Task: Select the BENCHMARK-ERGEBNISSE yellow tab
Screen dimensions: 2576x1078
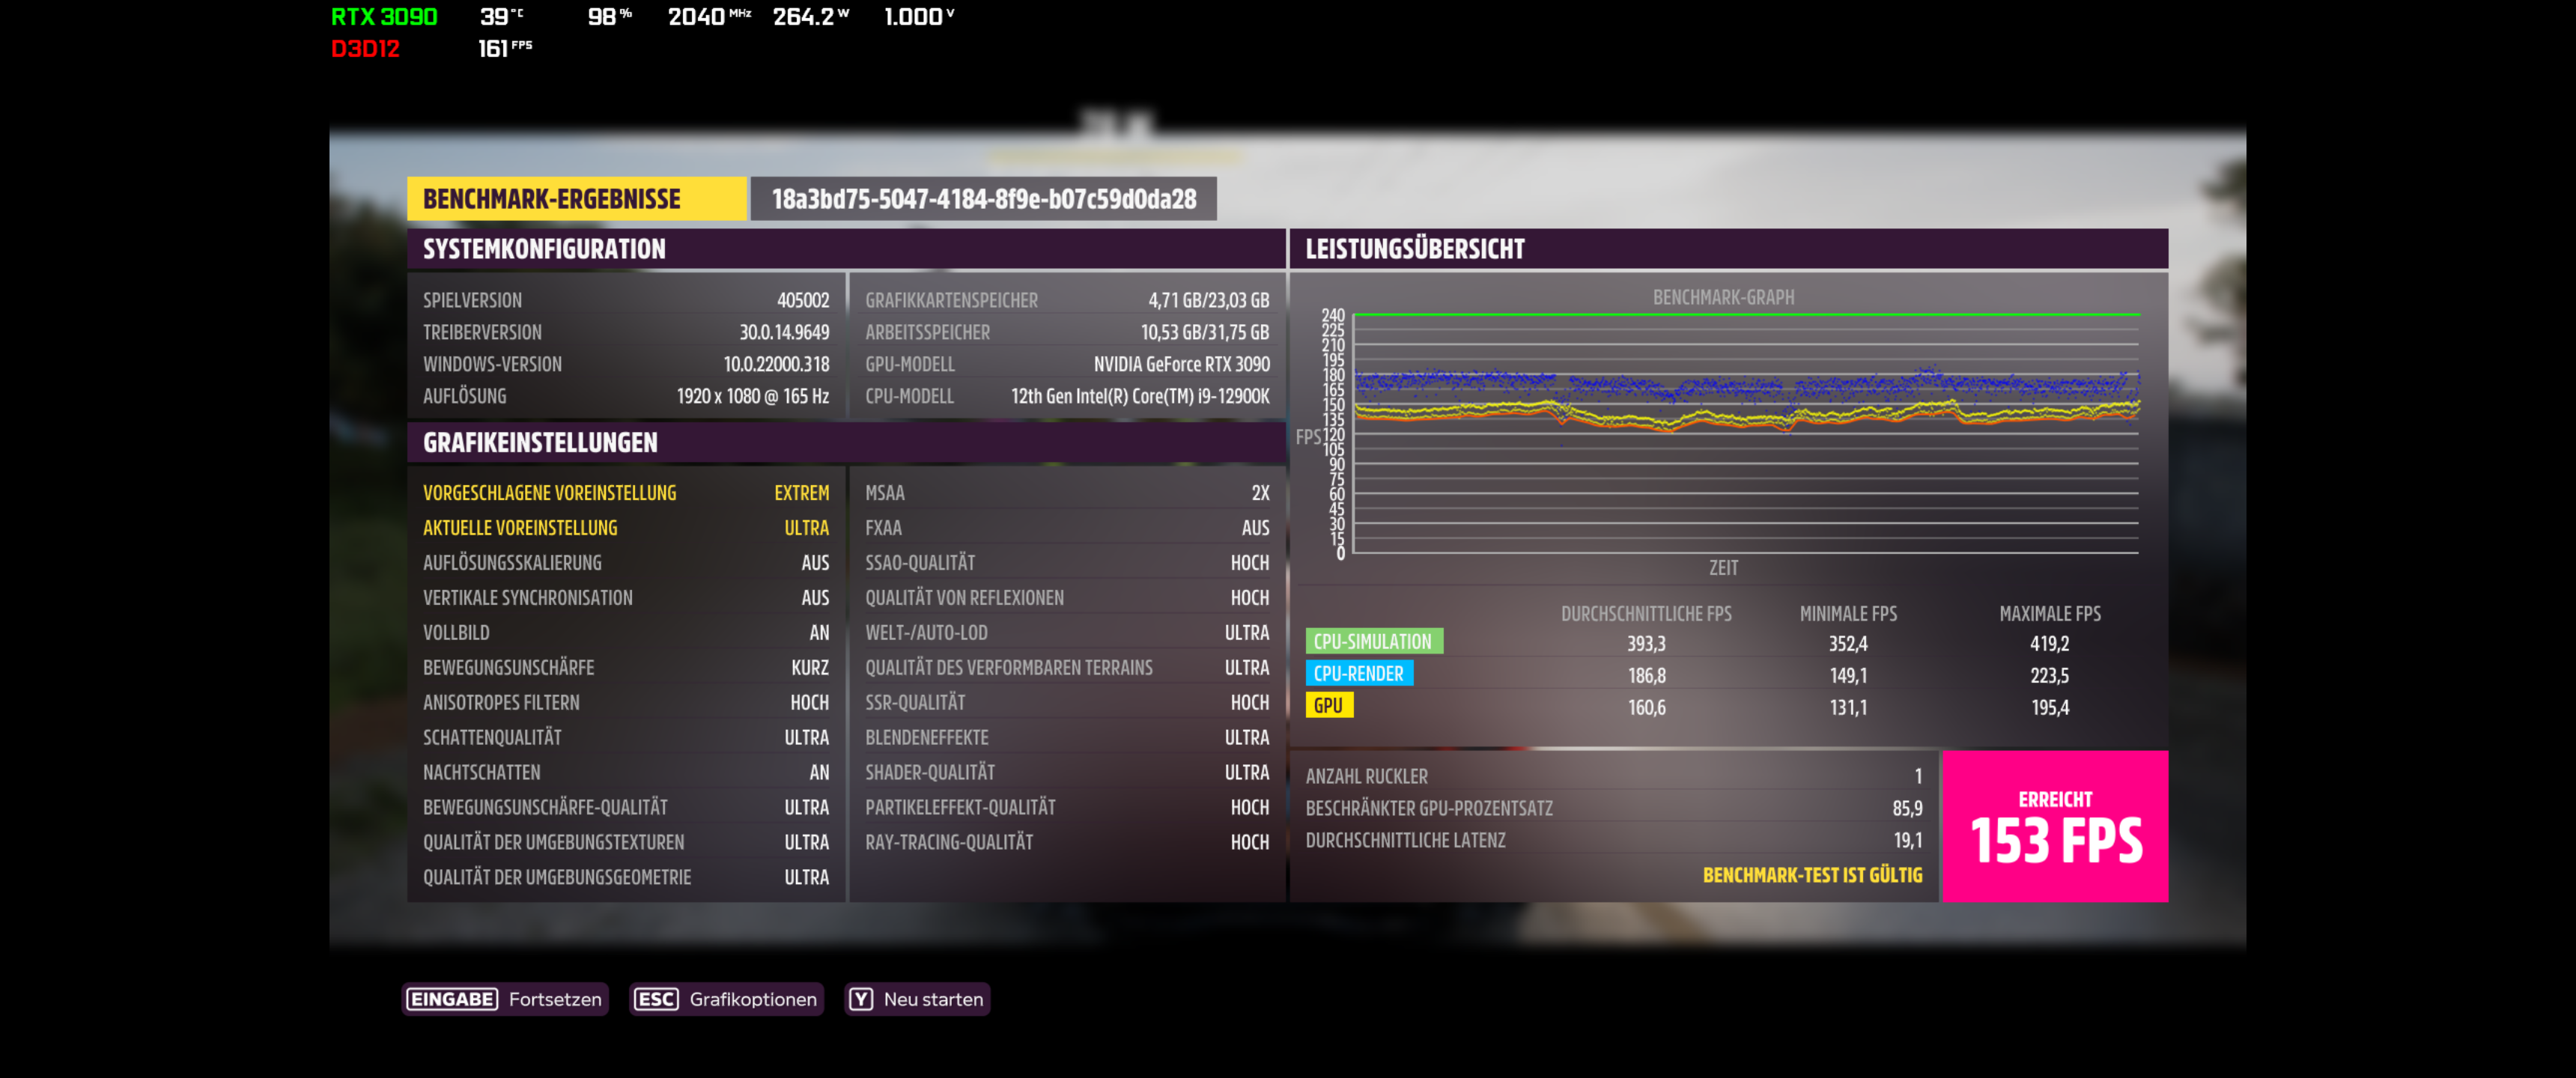Action: coord(576,199)
